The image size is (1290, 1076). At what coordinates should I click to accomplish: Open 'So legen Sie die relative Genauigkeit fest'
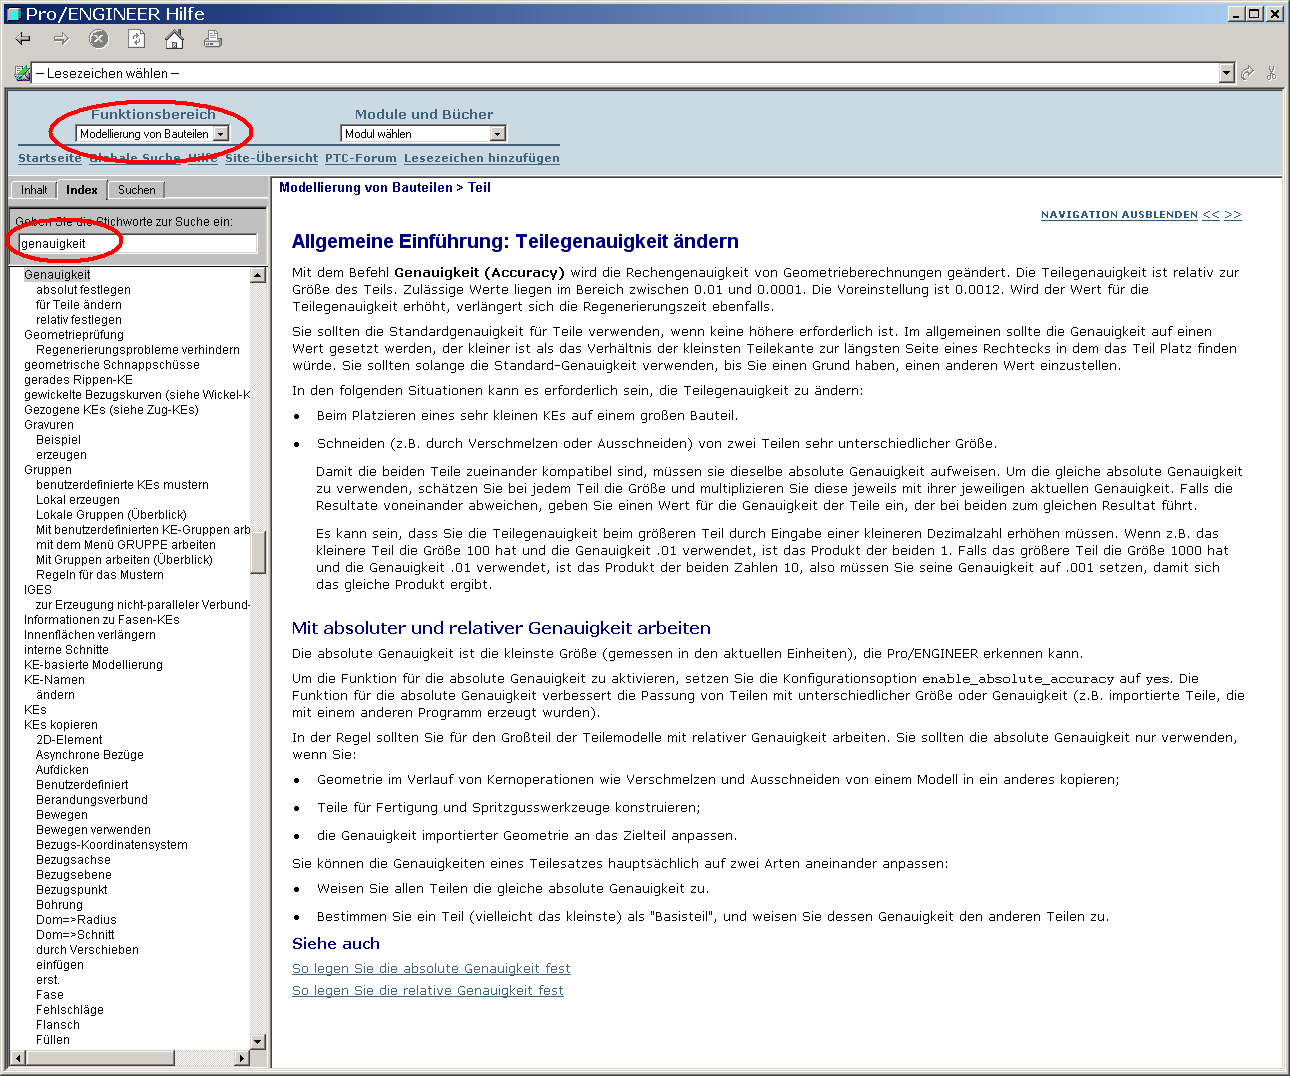pos(428,990)
